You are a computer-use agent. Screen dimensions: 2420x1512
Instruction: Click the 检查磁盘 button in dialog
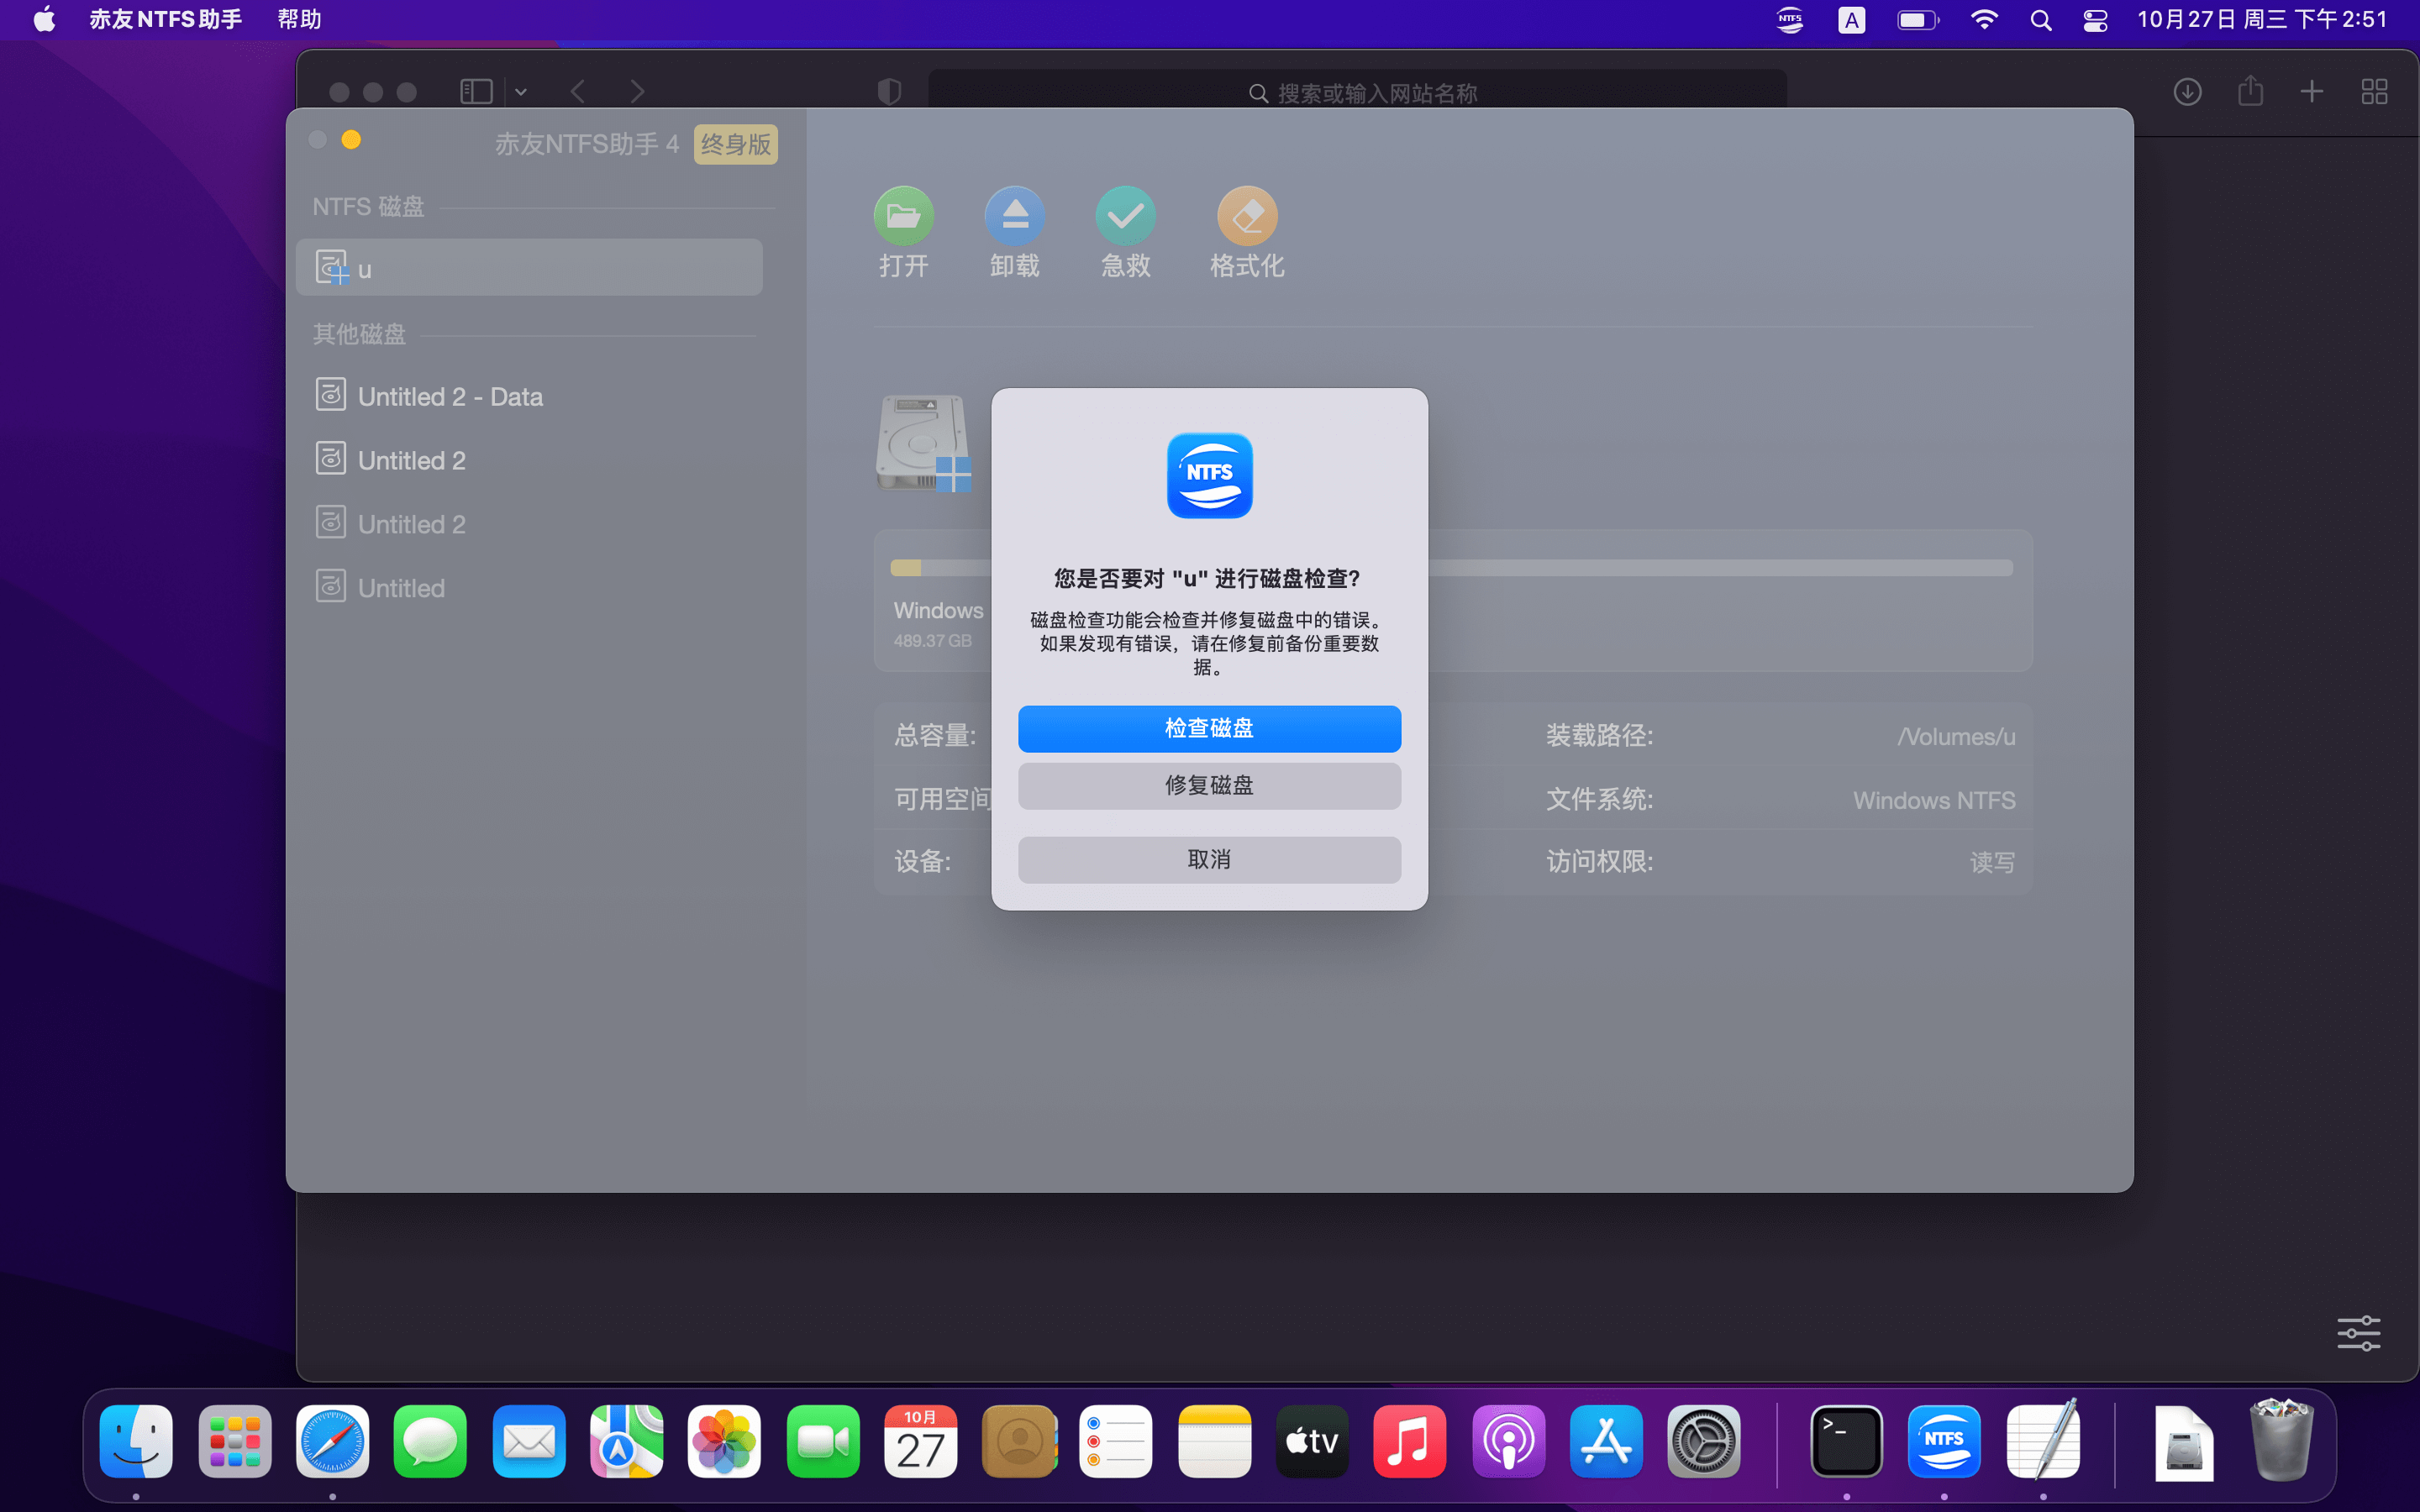tap(1209, 728)
